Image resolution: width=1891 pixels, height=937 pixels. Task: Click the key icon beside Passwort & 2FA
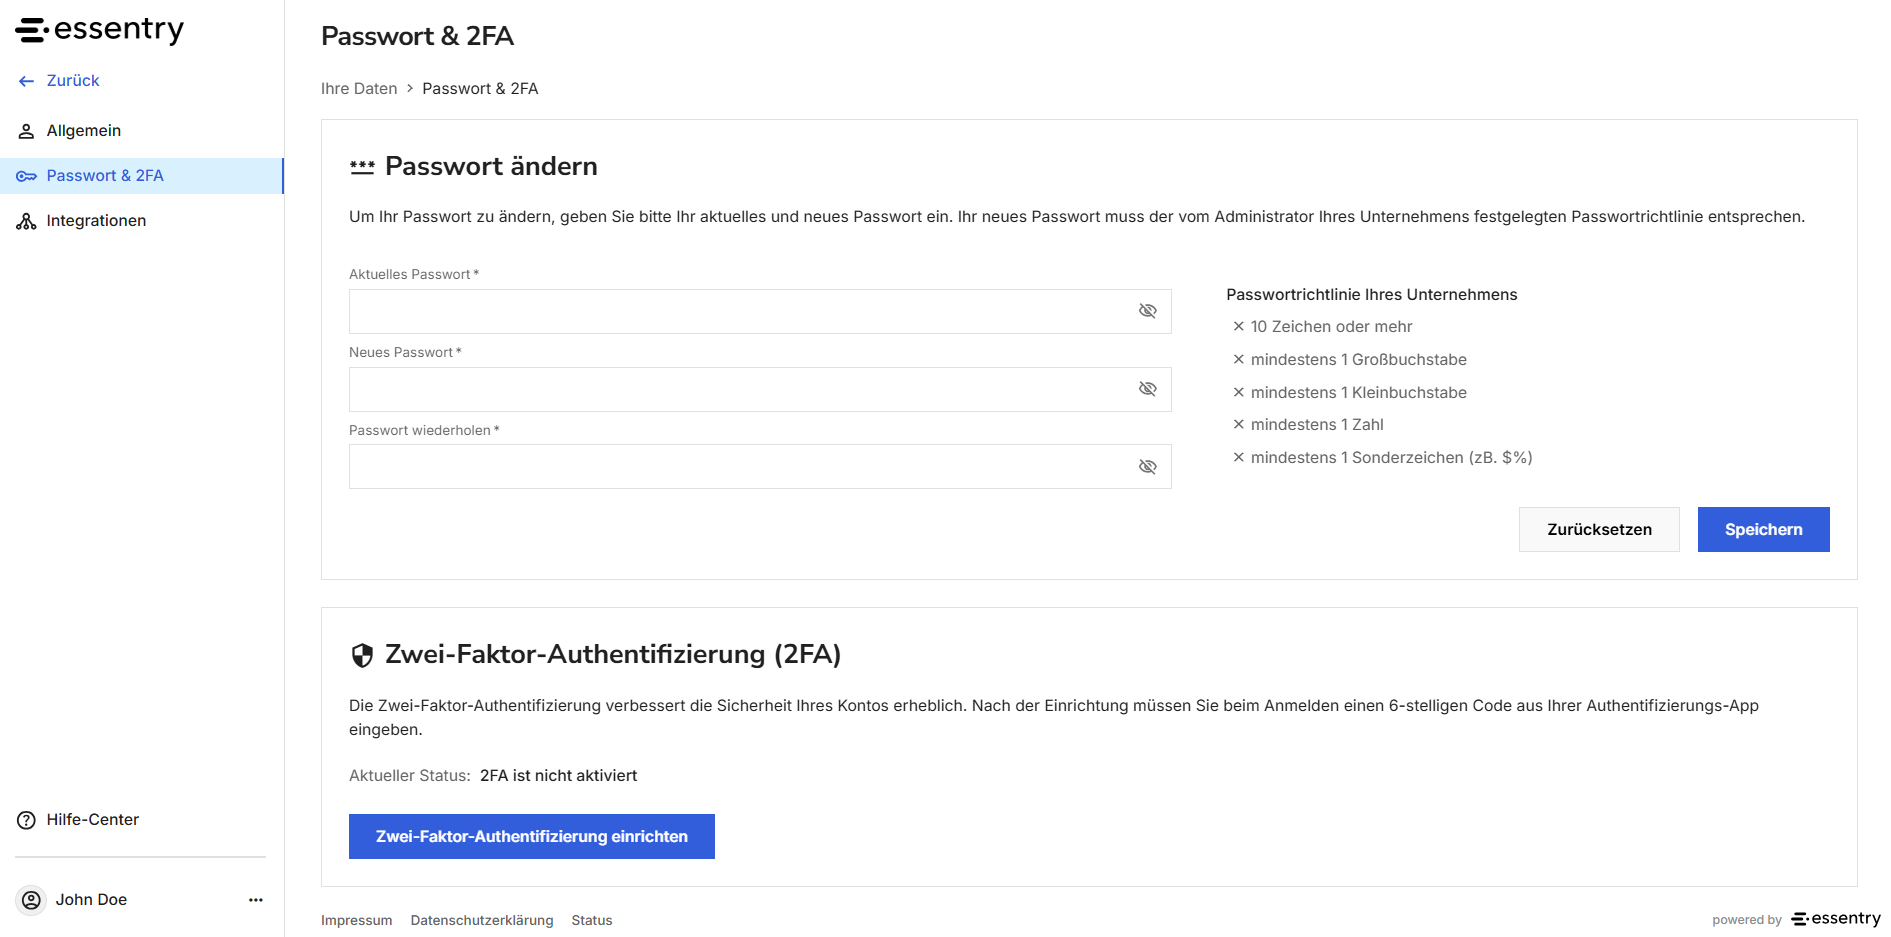[x=27, y=176]
